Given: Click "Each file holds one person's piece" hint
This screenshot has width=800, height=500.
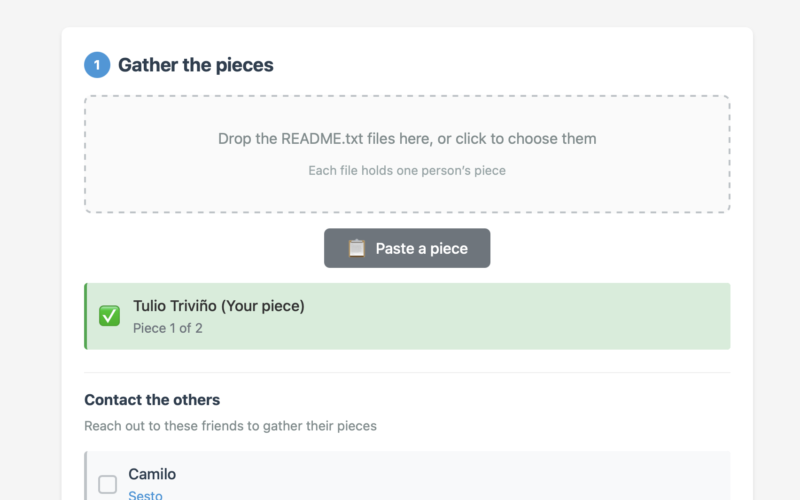Looking at the screenshot, I should 407,171.
